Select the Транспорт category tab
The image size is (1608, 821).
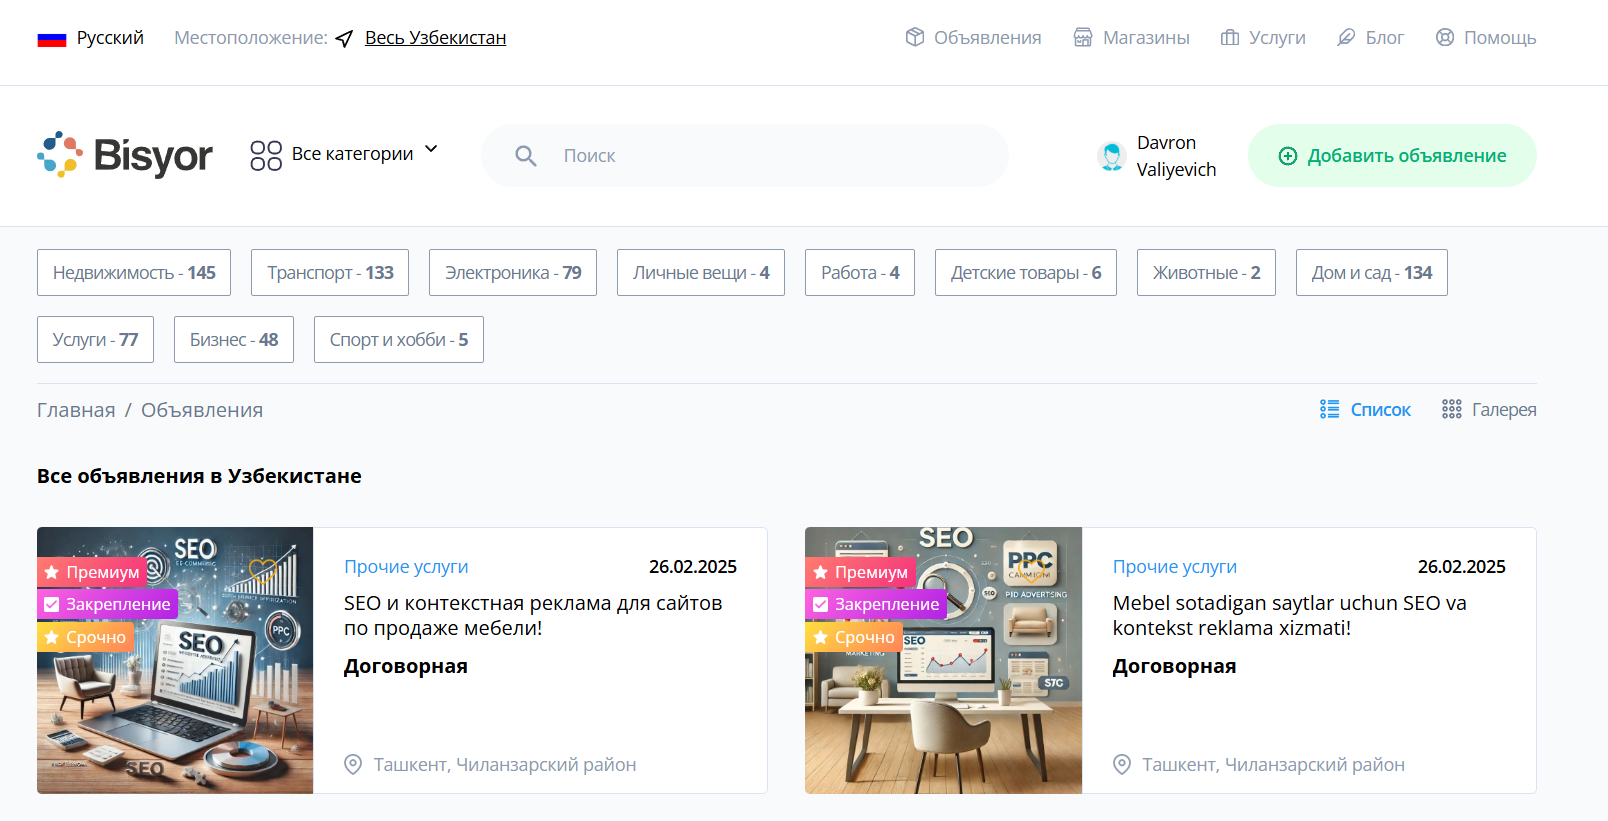(330, 272)
